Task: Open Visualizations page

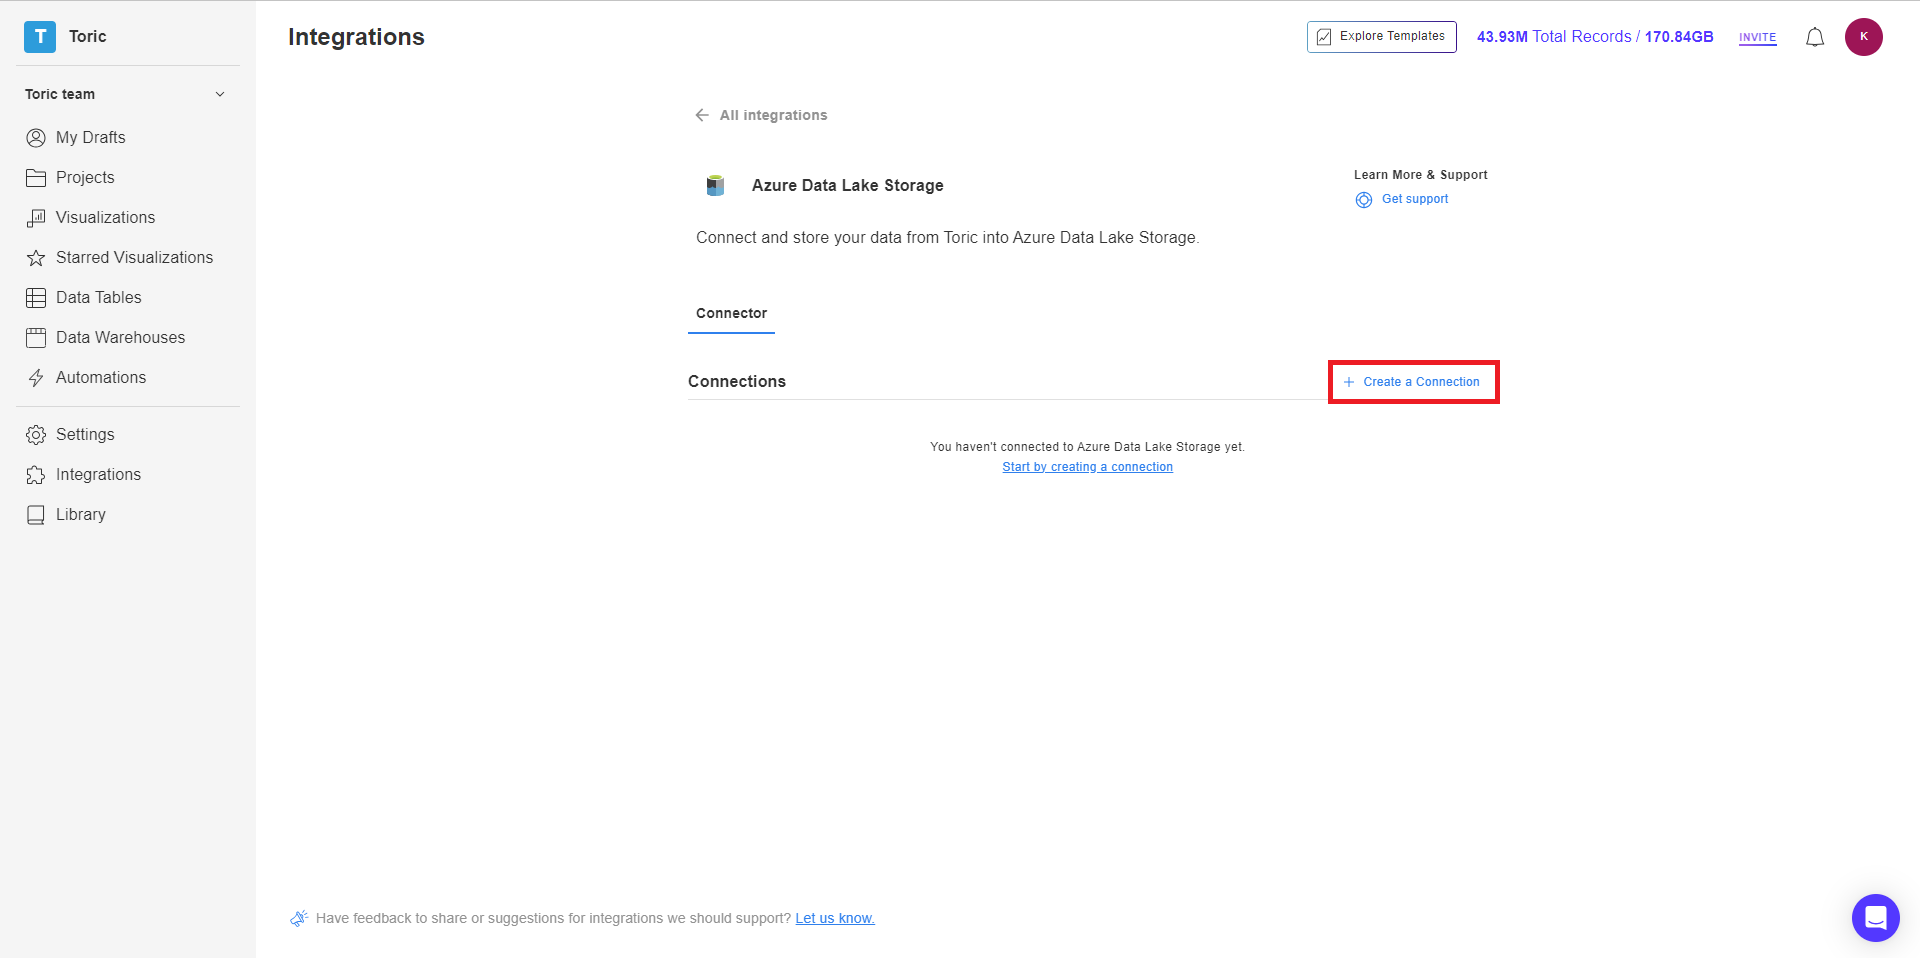Action: click(105, 217)
